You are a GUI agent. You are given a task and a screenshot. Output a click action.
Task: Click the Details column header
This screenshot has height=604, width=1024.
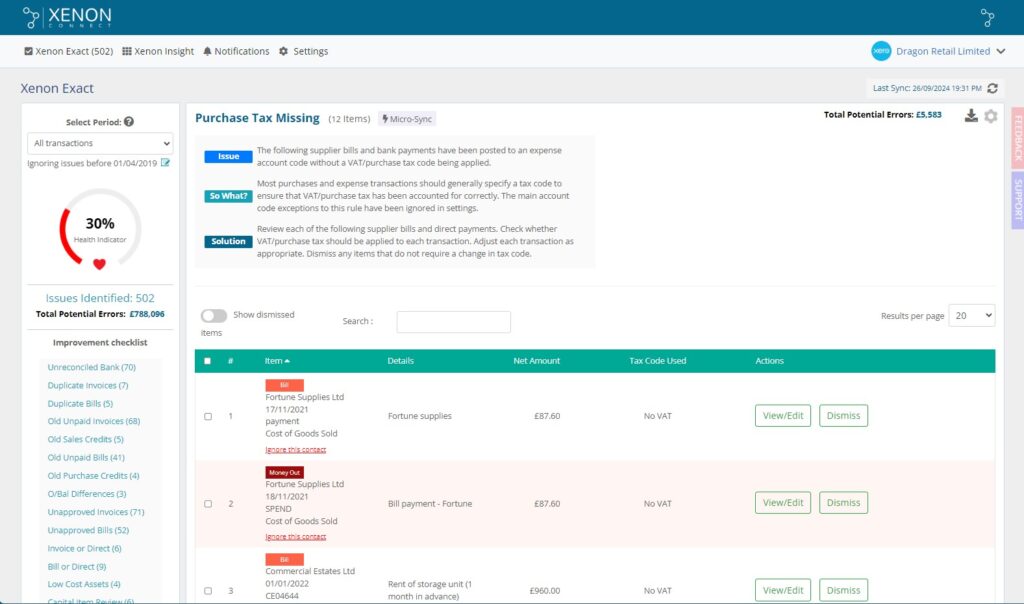click(400, 361)
